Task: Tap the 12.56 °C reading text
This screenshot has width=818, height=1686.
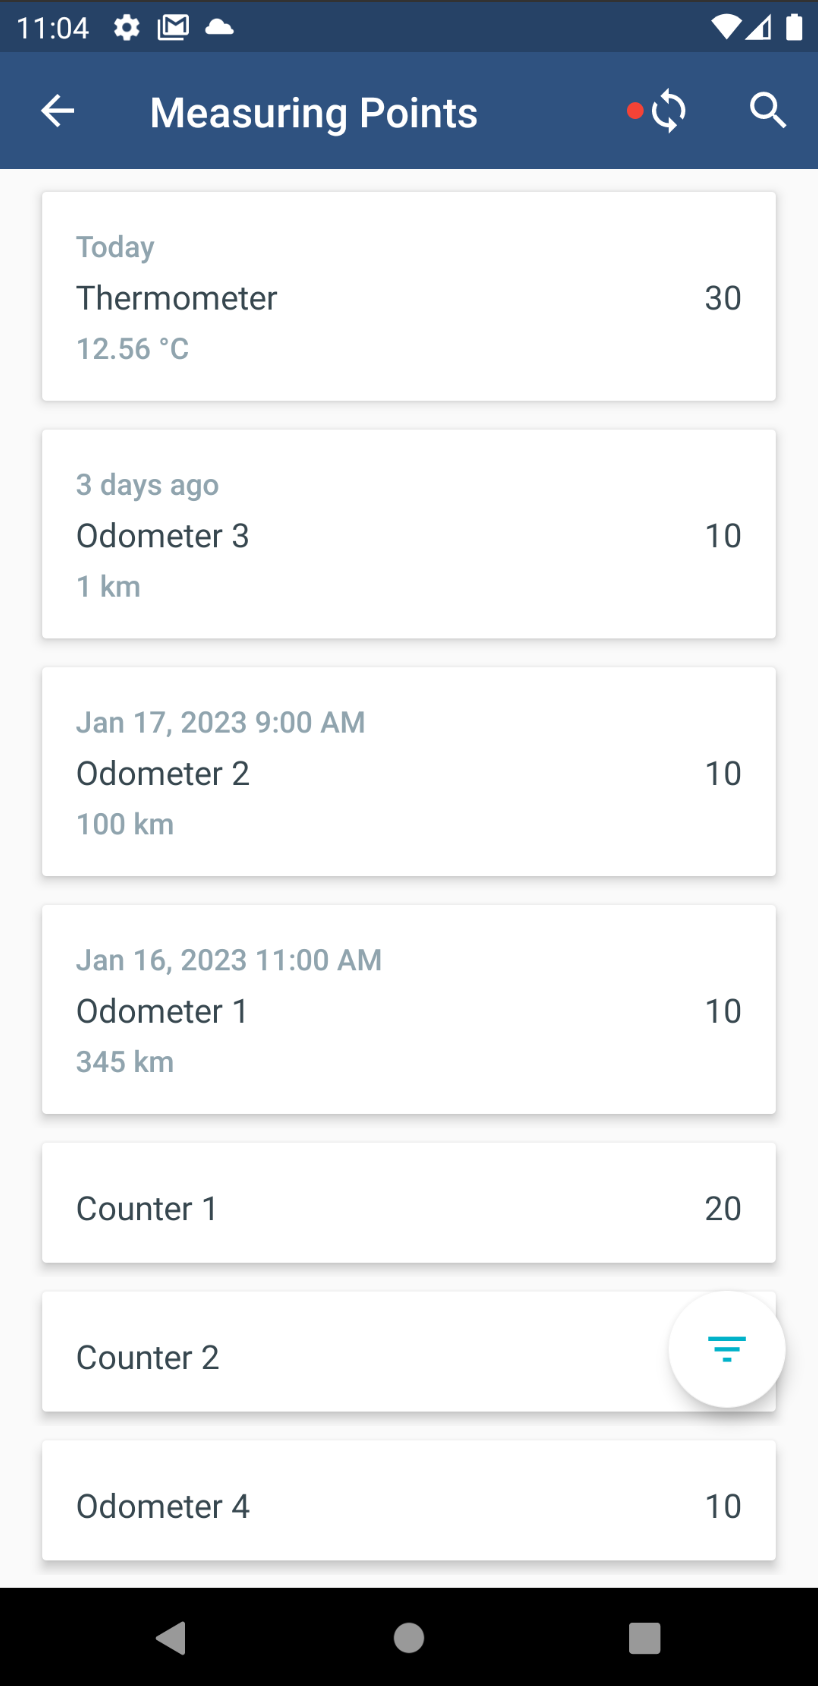Action: pos(132,349)
